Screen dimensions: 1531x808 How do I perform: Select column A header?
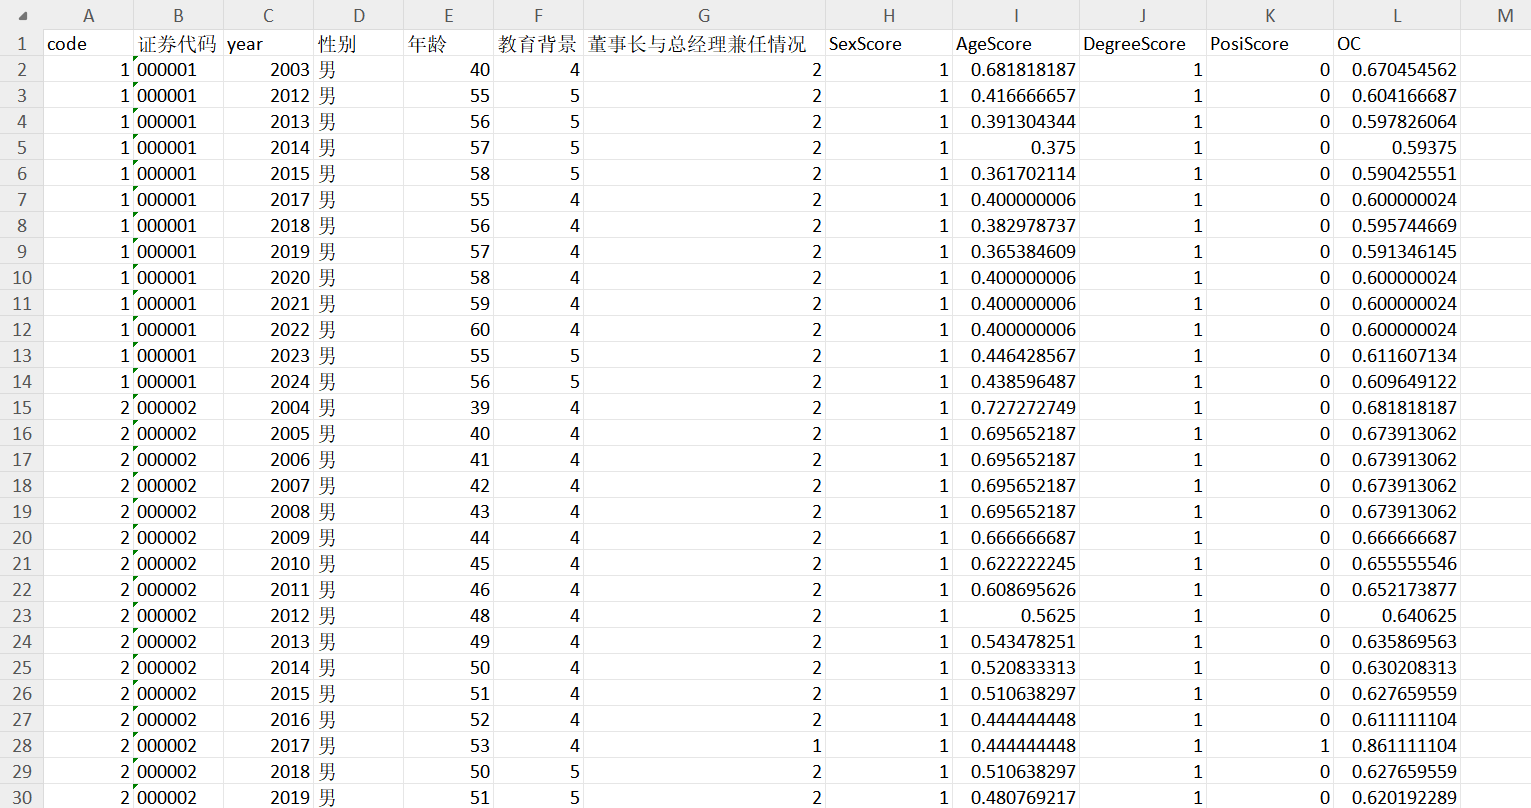click(88, 16)
